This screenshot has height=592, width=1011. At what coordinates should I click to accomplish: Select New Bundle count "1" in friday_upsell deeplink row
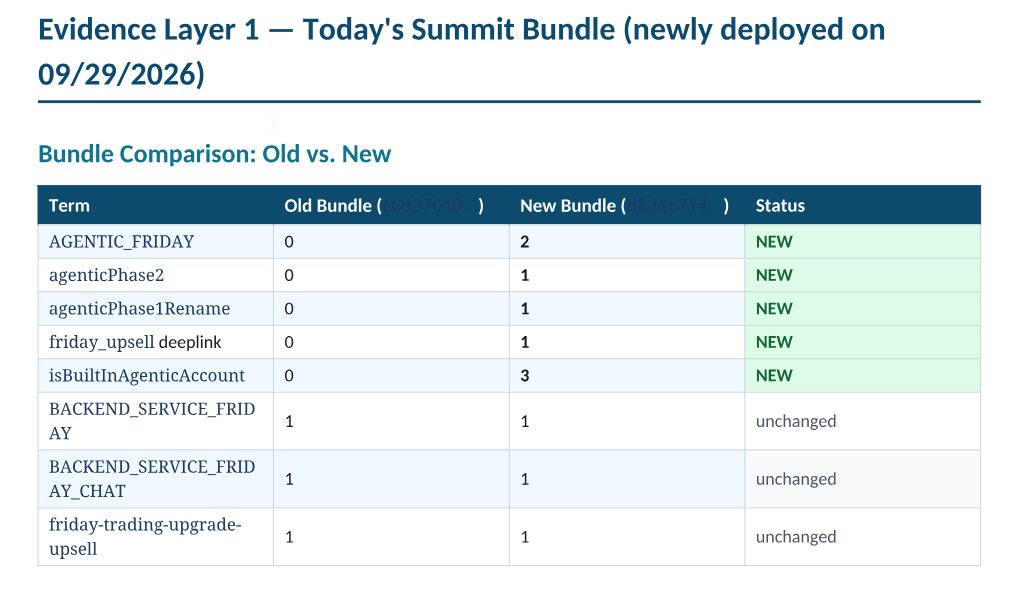pyautogui.click(x=525, y=342)
